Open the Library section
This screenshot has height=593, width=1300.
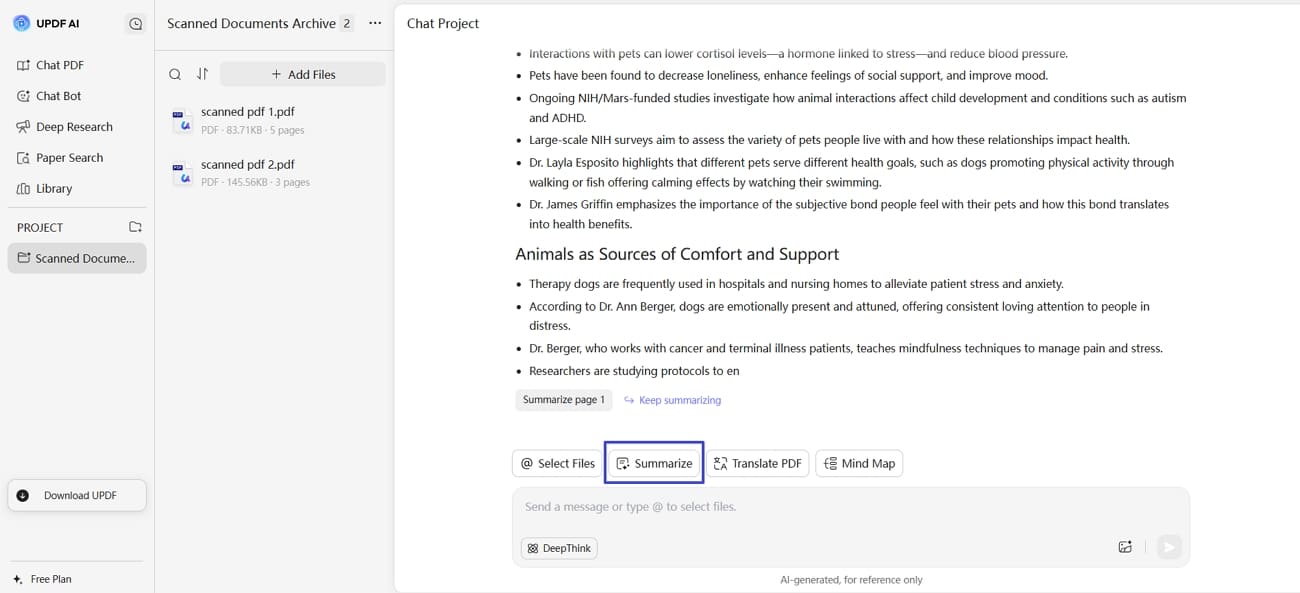point(56,188)
